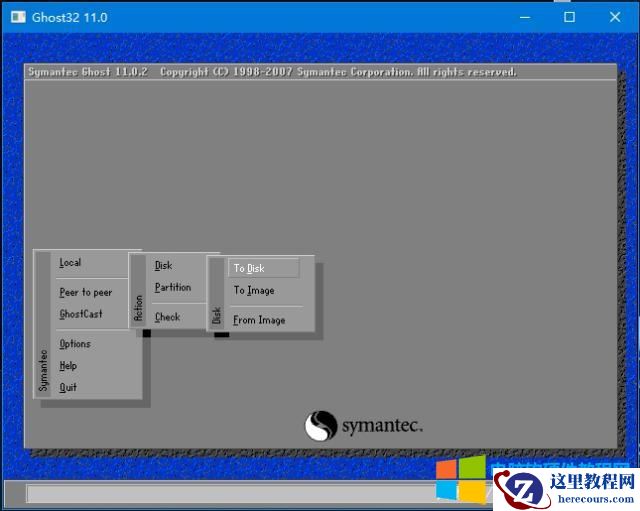The height and width of the screenshot is (511, 640).
Task: Select Local in the Symantec menu
Action: [70, 262]
